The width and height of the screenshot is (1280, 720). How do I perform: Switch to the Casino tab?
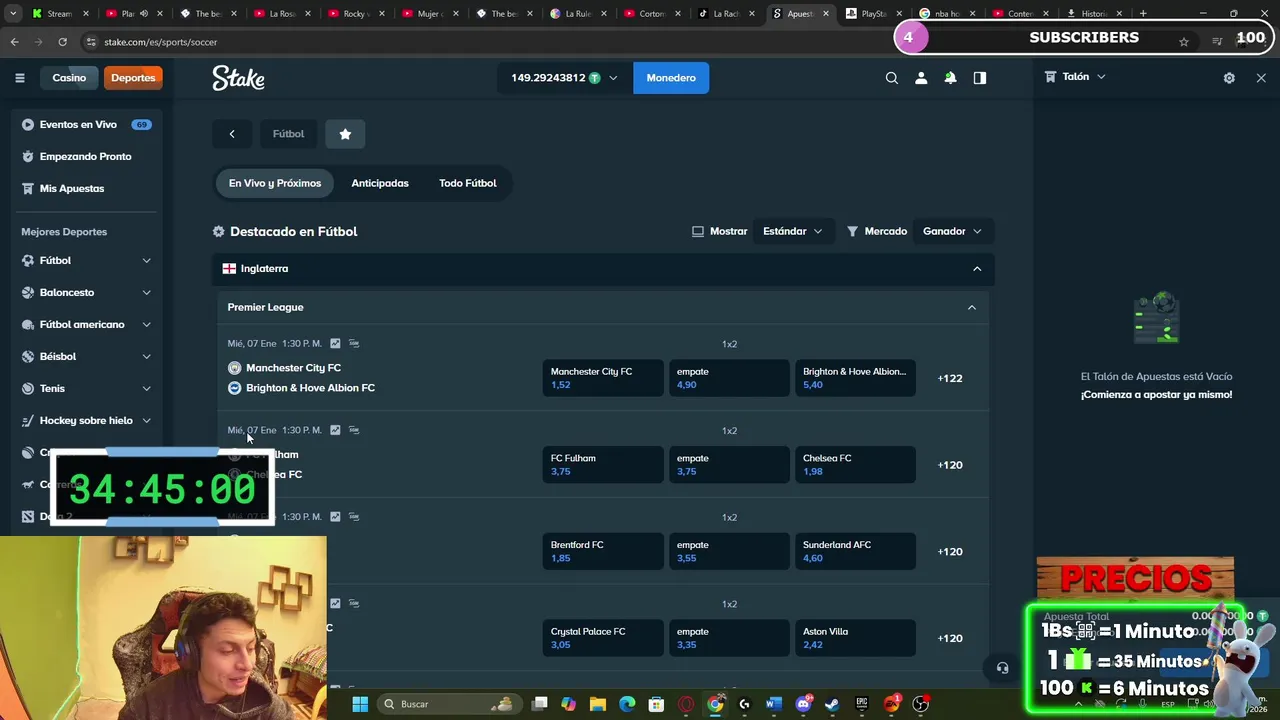[69, 78]
